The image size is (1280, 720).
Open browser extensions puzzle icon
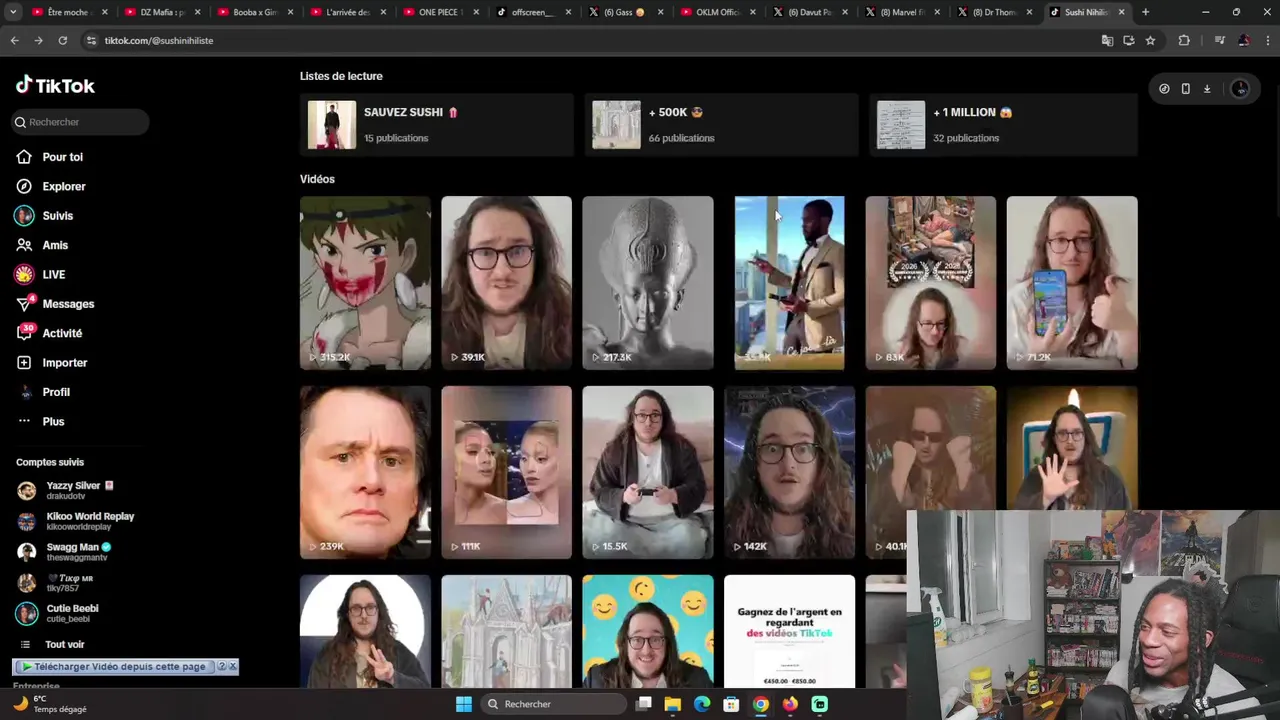(1184, 40)
